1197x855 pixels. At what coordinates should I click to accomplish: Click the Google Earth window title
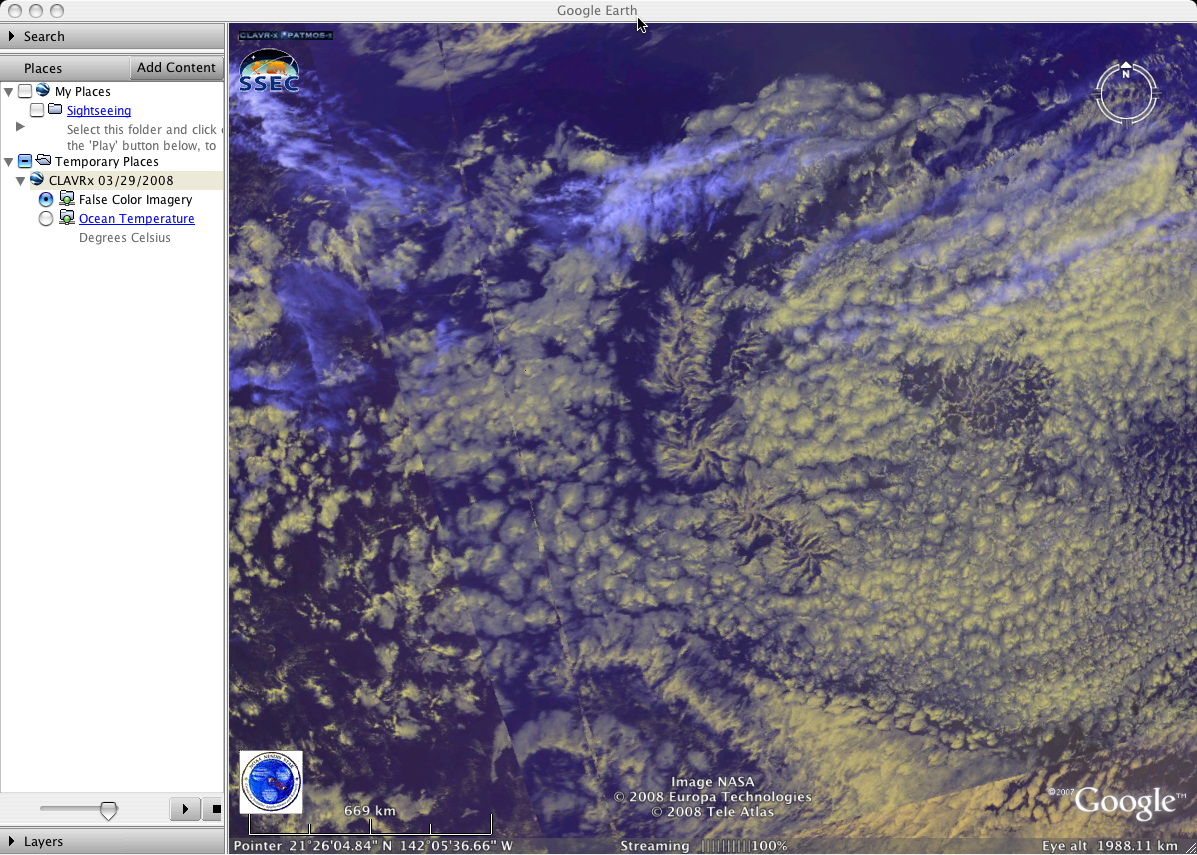tap(597, 11)
